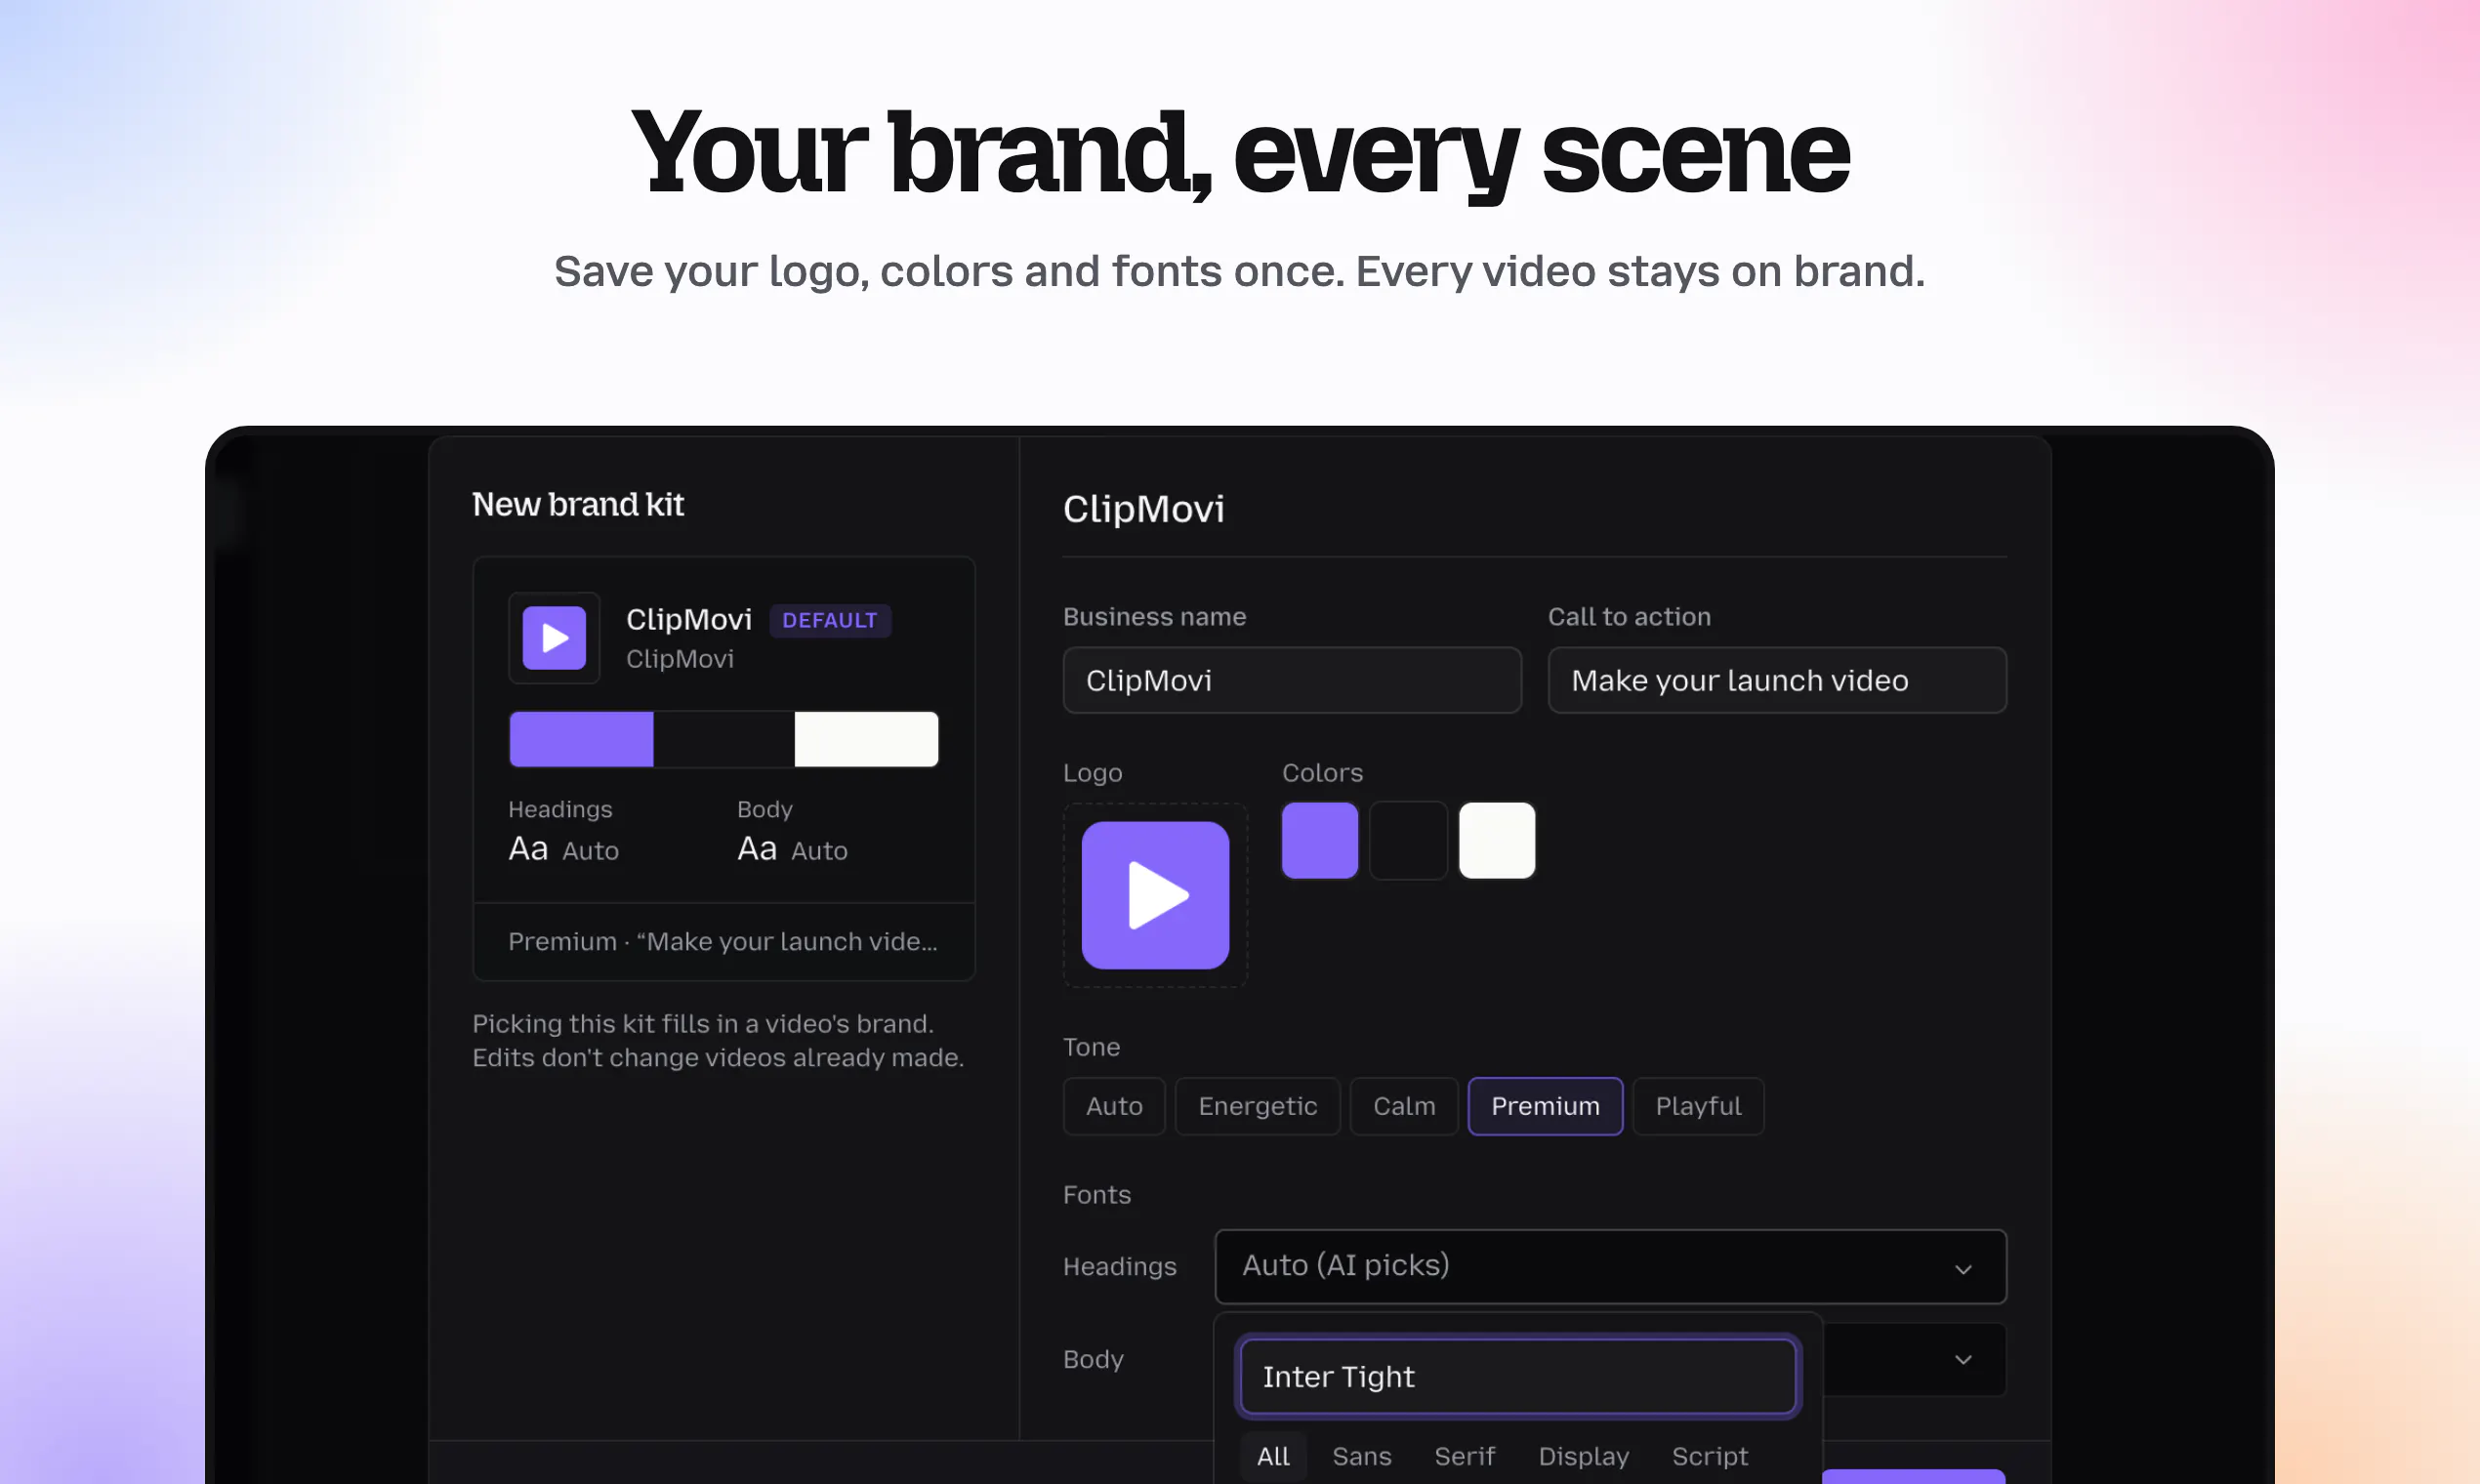Screen dimensions: 2480x1484
Task: Click the kit card color palette bar
Action: click(x=724, y=739)
